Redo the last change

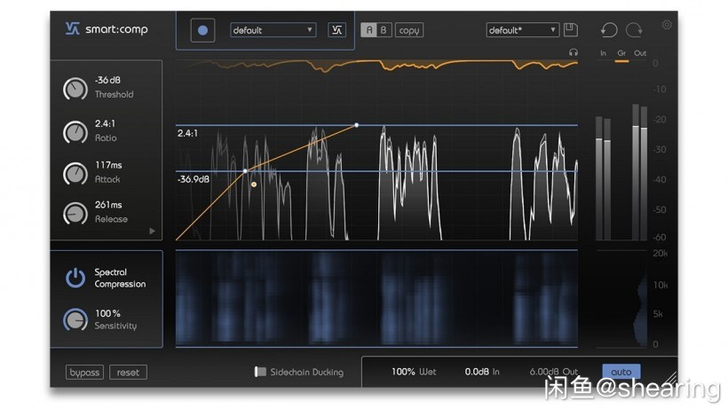coord(634,30)
